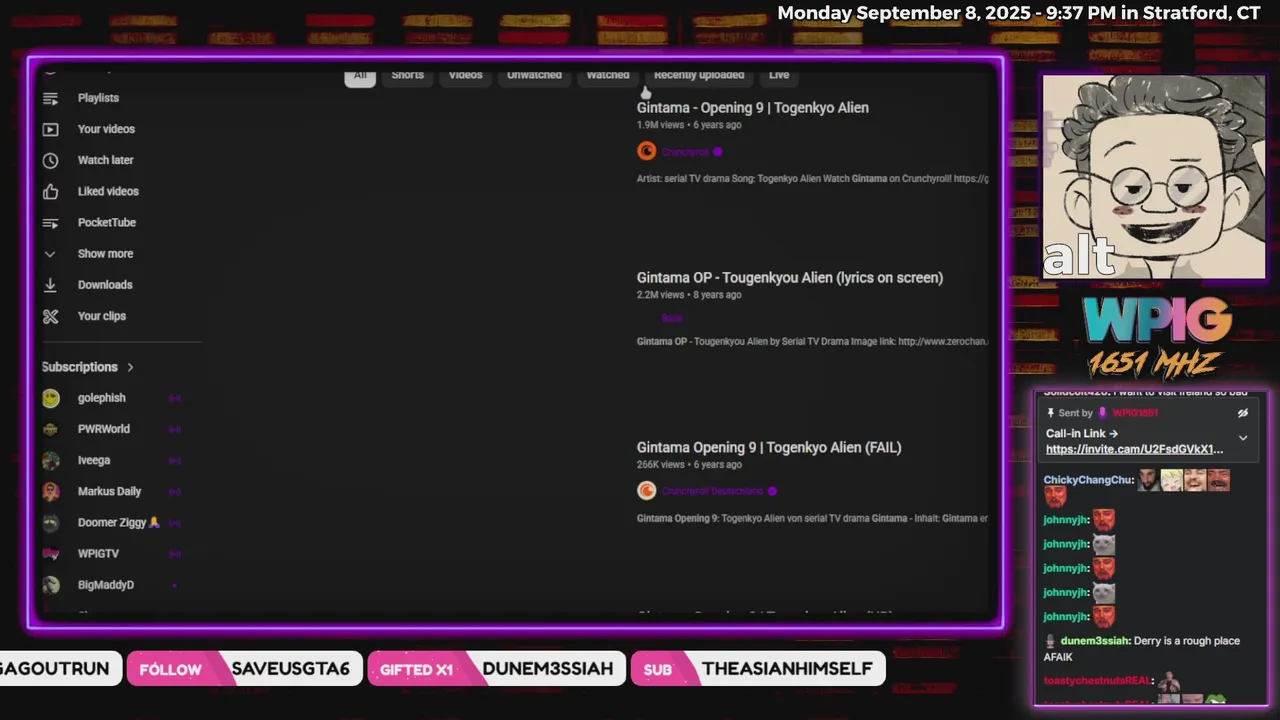The height and width of the screenshot is (720, 1280).
Task: Visit the Crunchyroll channel name link
Action: (685, 152)
